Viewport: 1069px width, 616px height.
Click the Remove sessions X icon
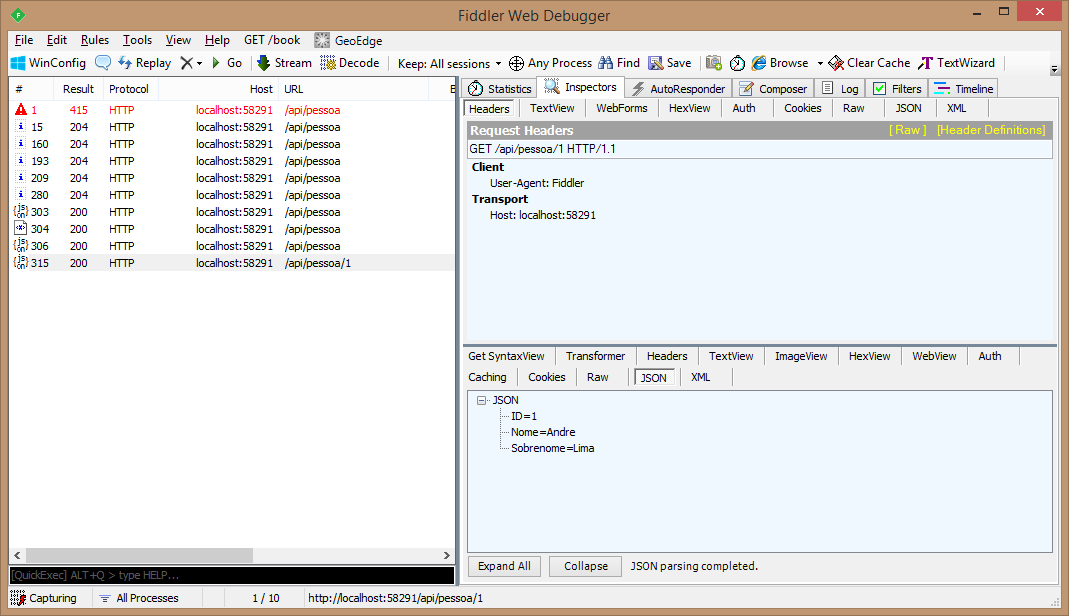pos(186,63)
